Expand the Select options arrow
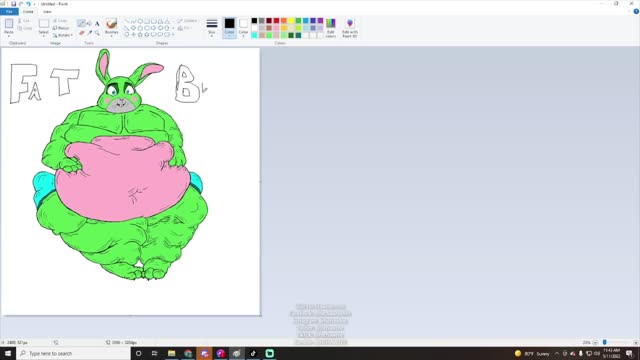The width and height of the screenshot is (640, 360). 44,36
